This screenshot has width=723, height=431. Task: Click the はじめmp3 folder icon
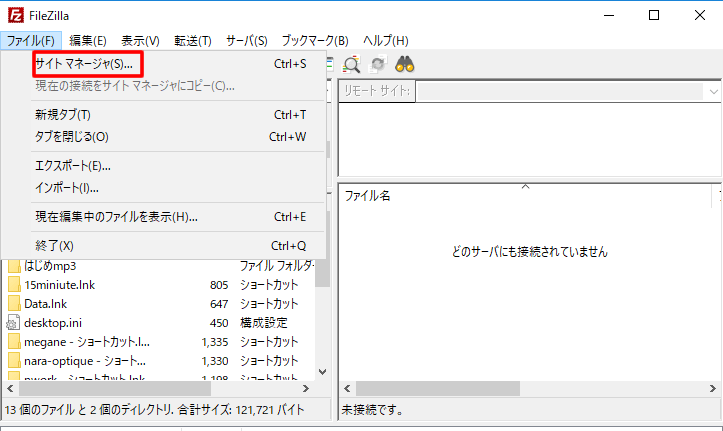[x=14, y=265]
